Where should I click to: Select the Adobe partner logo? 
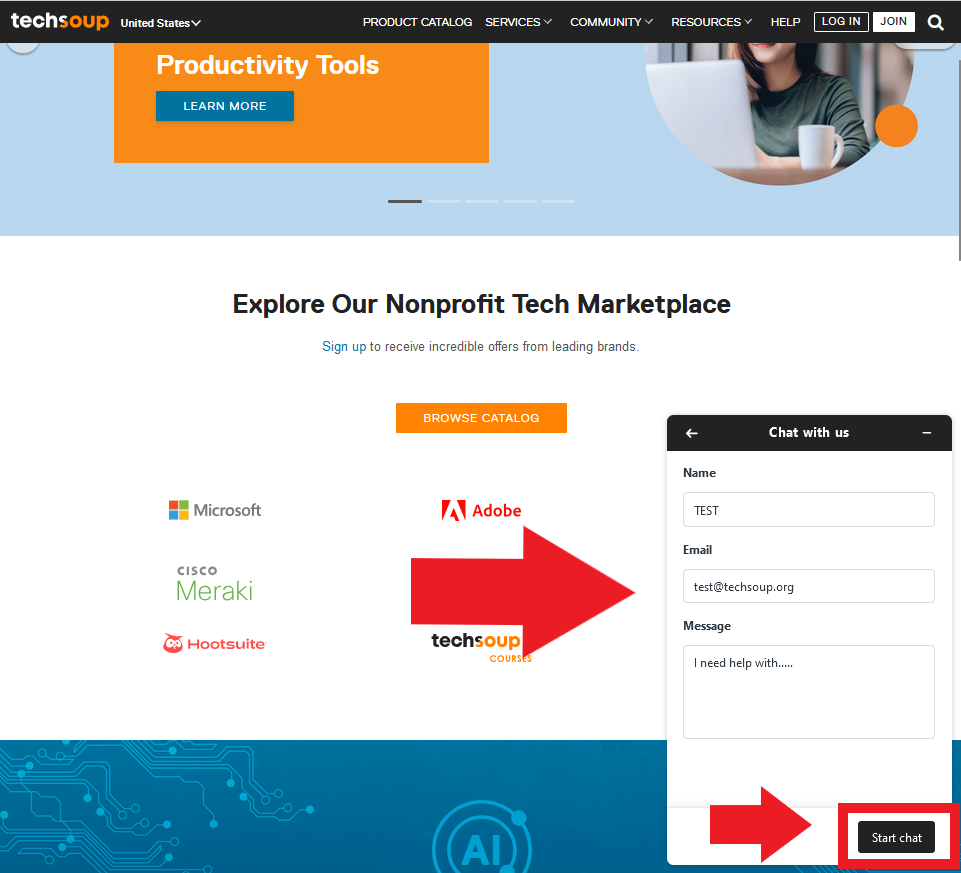(x=481, y=510)
